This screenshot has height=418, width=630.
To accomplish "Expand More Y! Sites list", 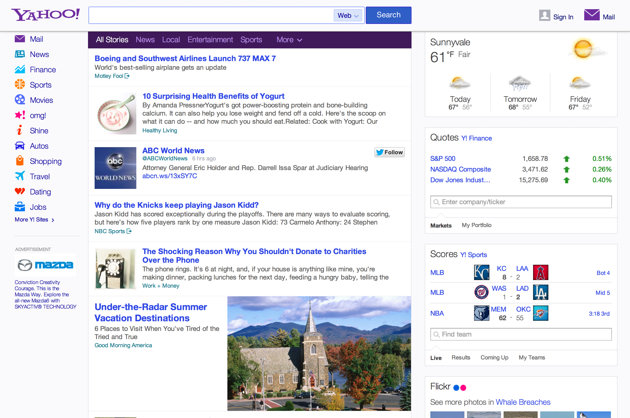I will (33, 219).
